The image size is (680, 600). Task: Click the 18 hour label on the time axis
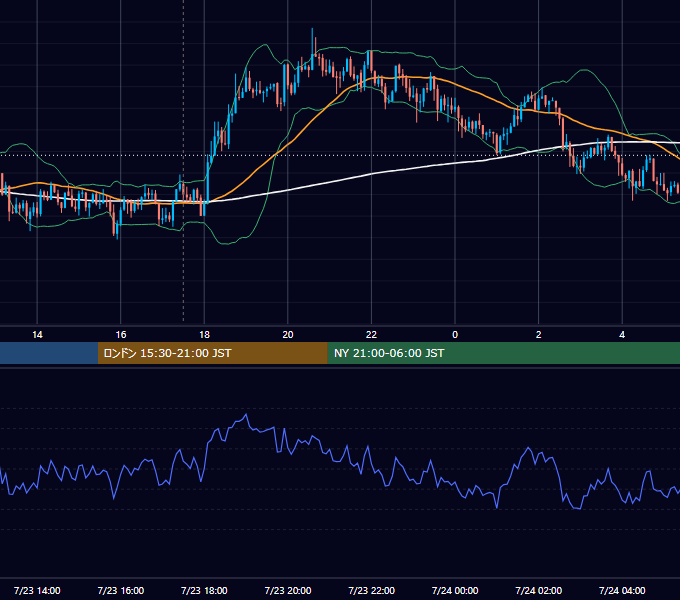[204, 335]
